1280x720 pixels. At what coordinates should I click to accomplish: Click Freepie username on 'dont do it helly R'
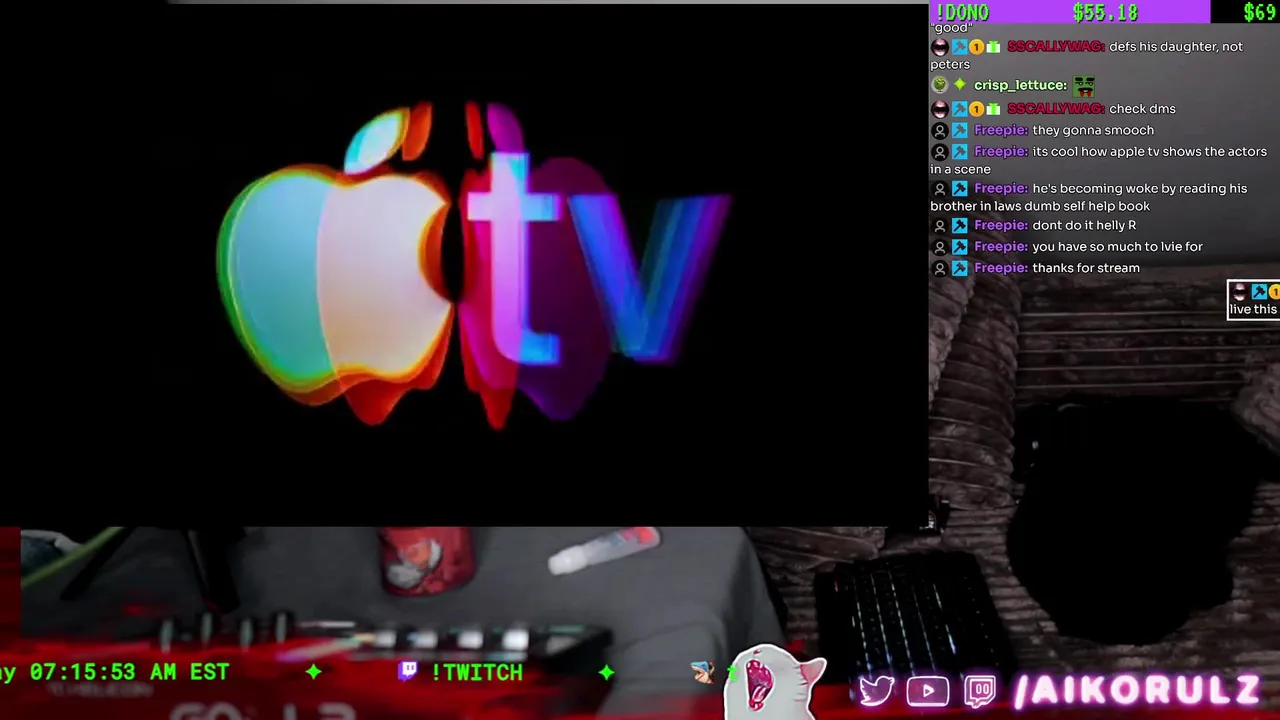coord(1001,226)
